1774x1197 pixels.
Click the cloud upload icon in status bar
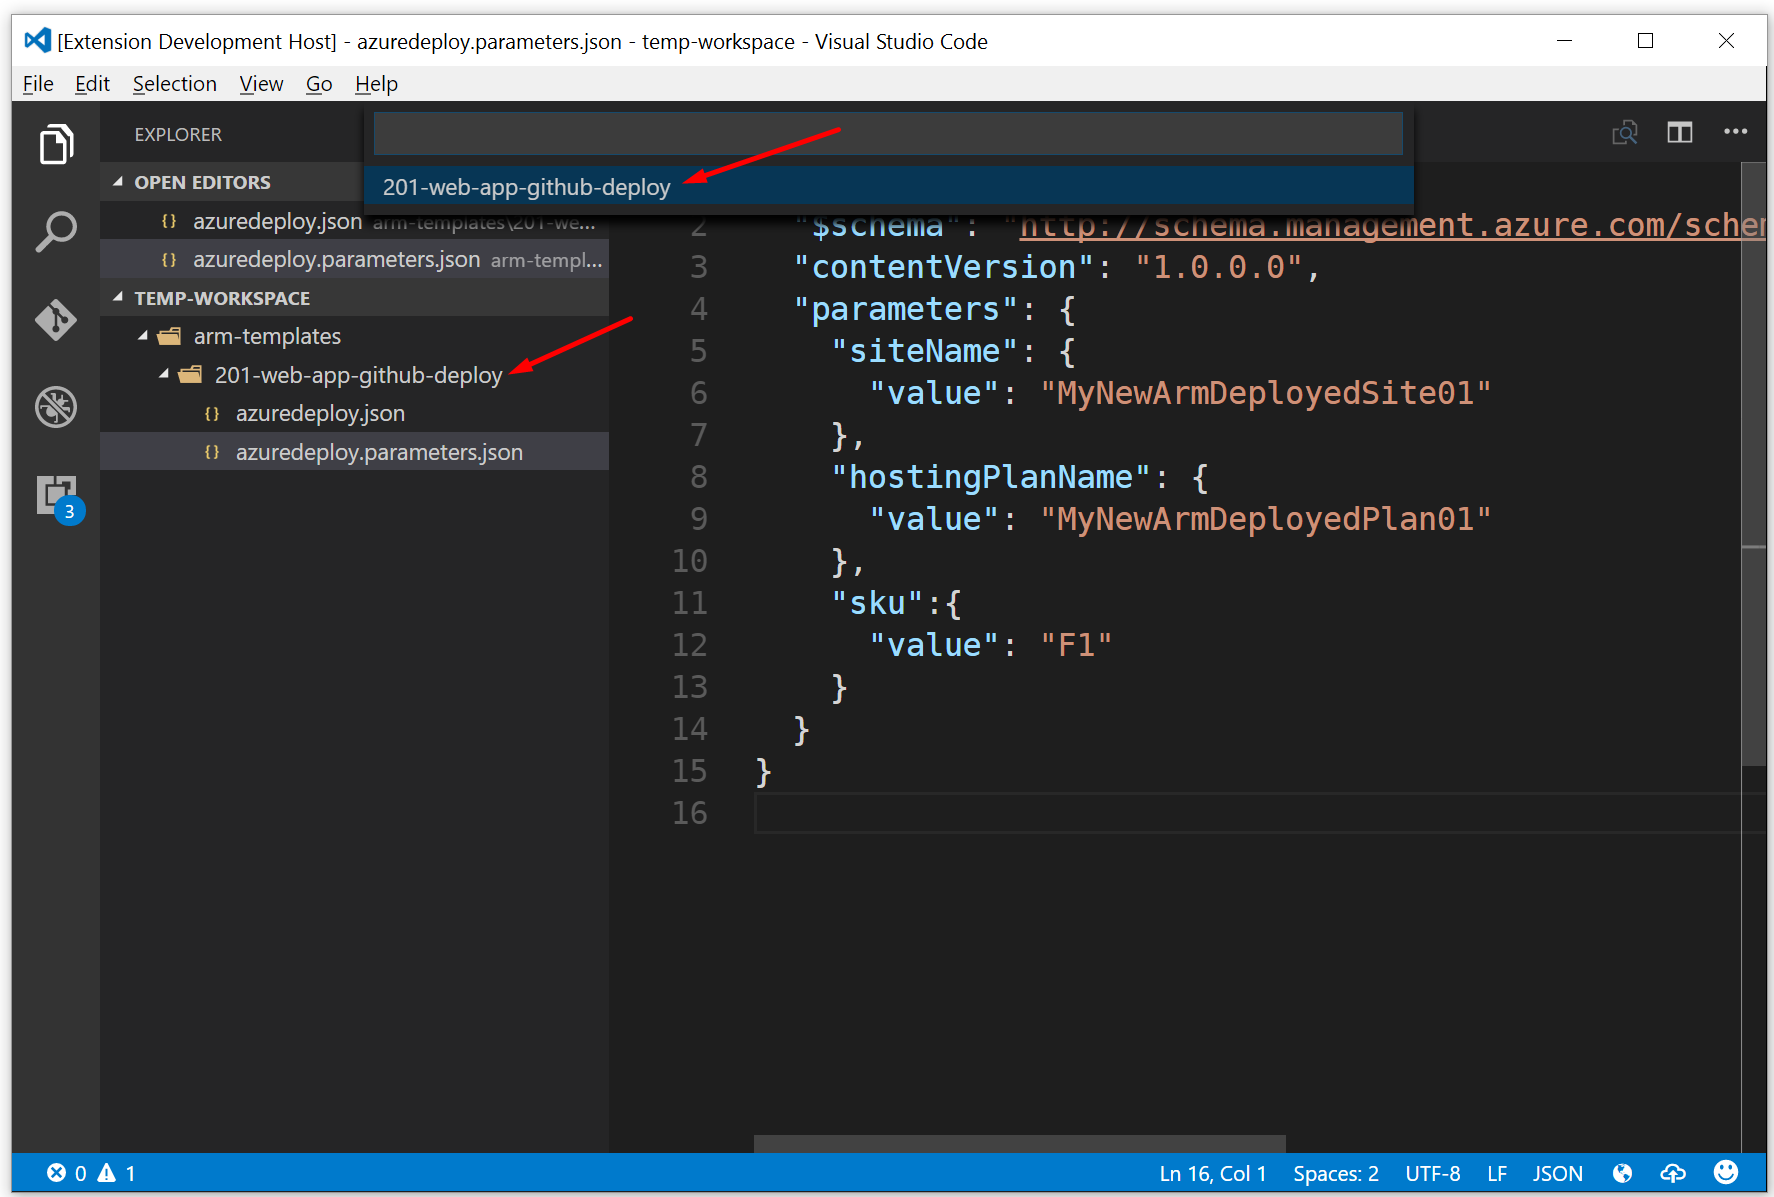coord(1673,1173)
